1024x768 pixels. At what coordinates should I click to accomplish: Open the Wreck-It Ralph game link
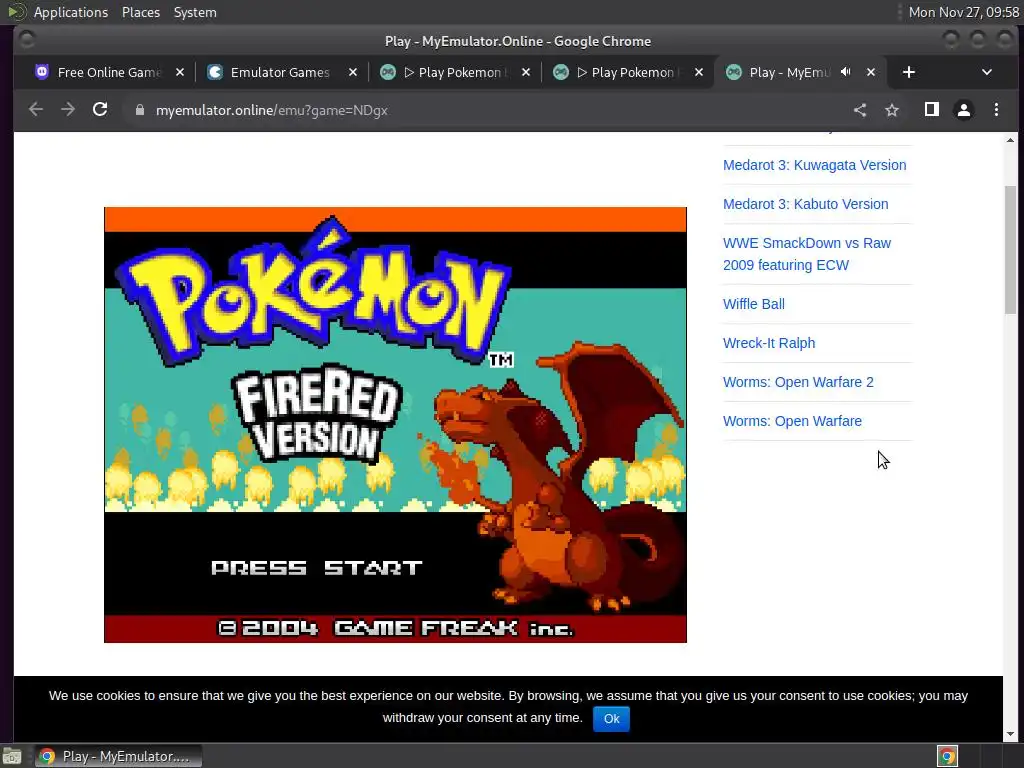coord(769,343)
